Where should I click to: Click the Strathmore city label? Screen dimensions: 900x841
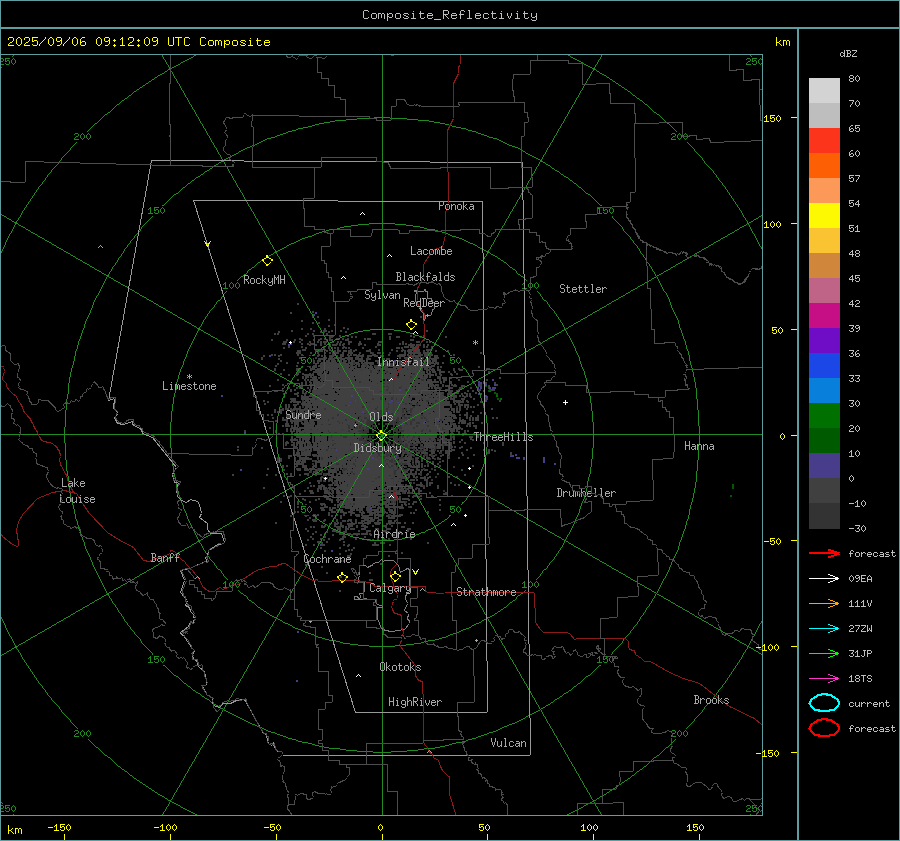[x=486, y=592]
